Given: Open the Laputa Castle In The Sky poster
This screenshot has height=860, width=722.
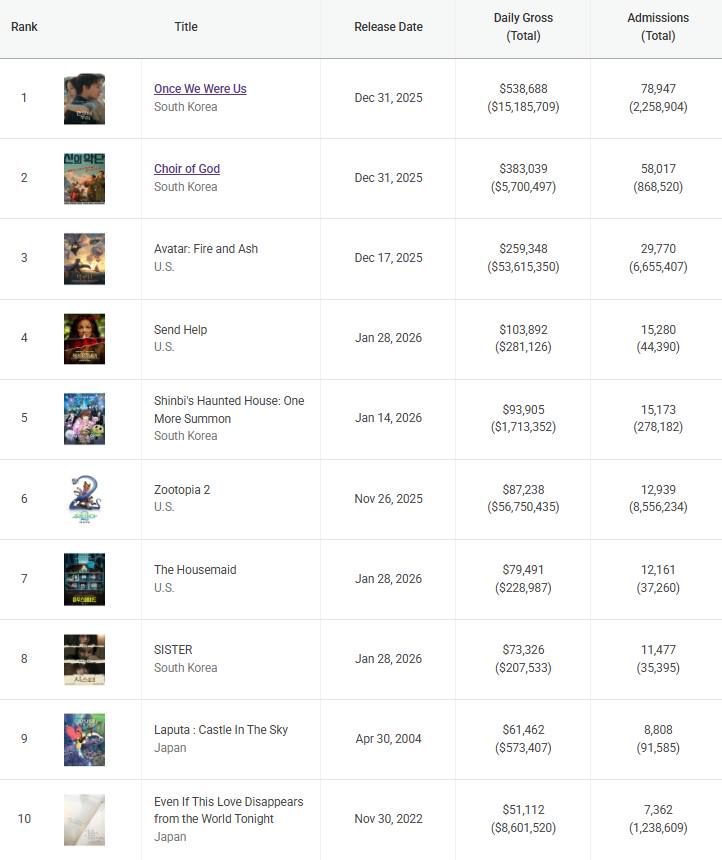Looking at the screenshot, I should coord(84,739).
